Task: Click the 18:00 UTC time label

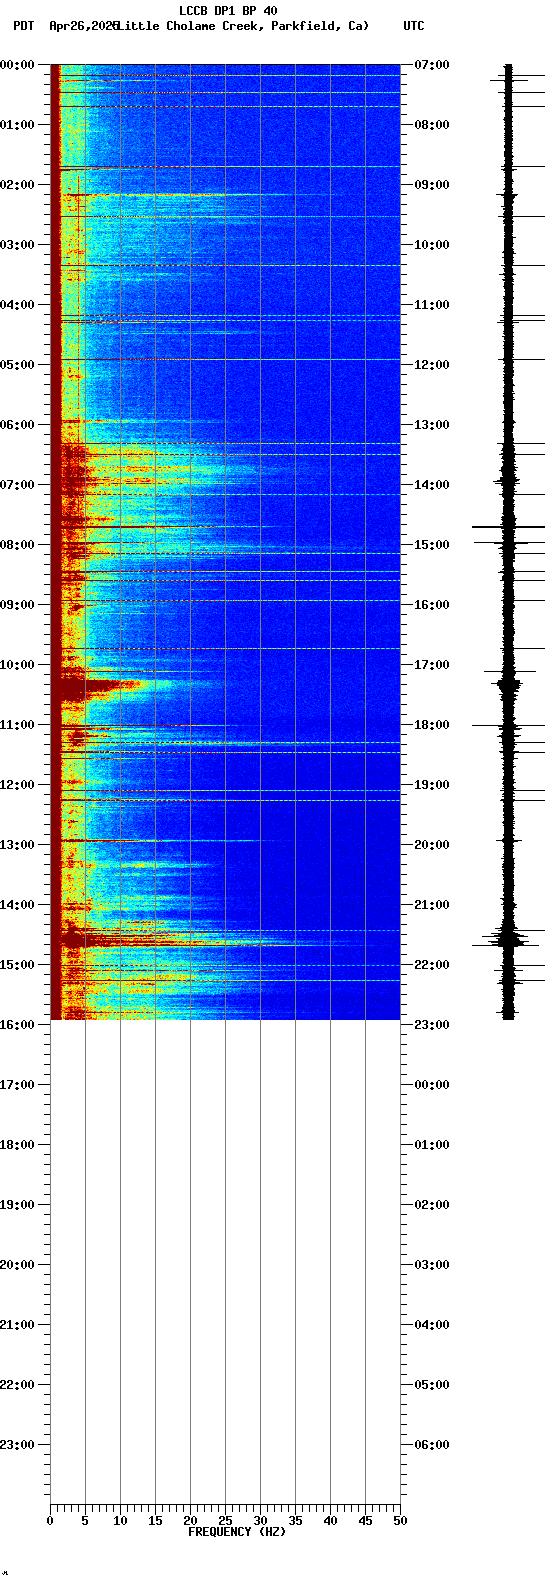Action: 431,725
